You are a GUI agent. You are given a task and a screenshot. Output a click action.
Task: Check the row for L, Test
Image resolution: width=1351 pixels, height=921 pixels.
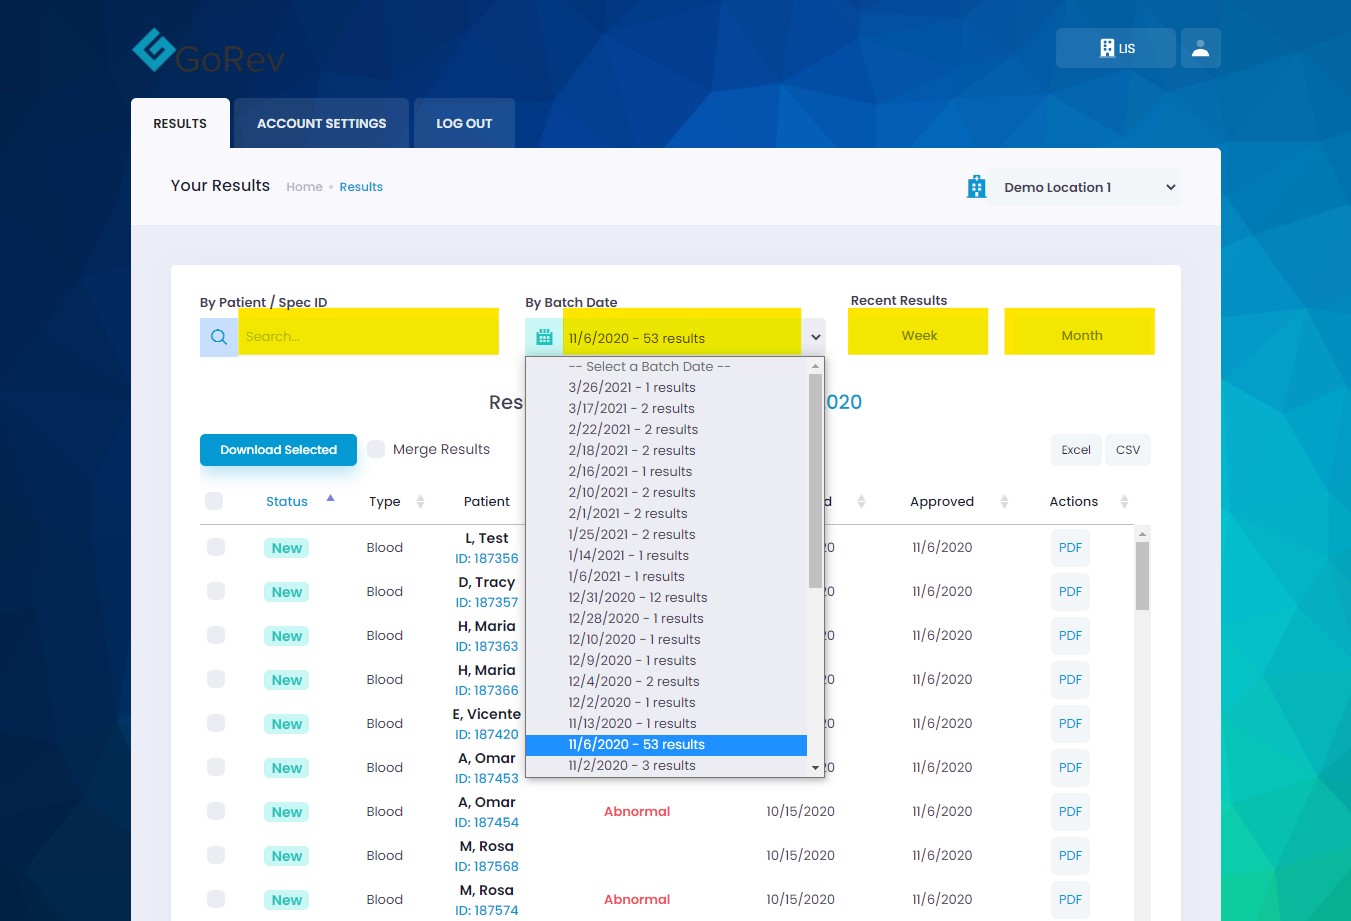[x=216, y=547]
